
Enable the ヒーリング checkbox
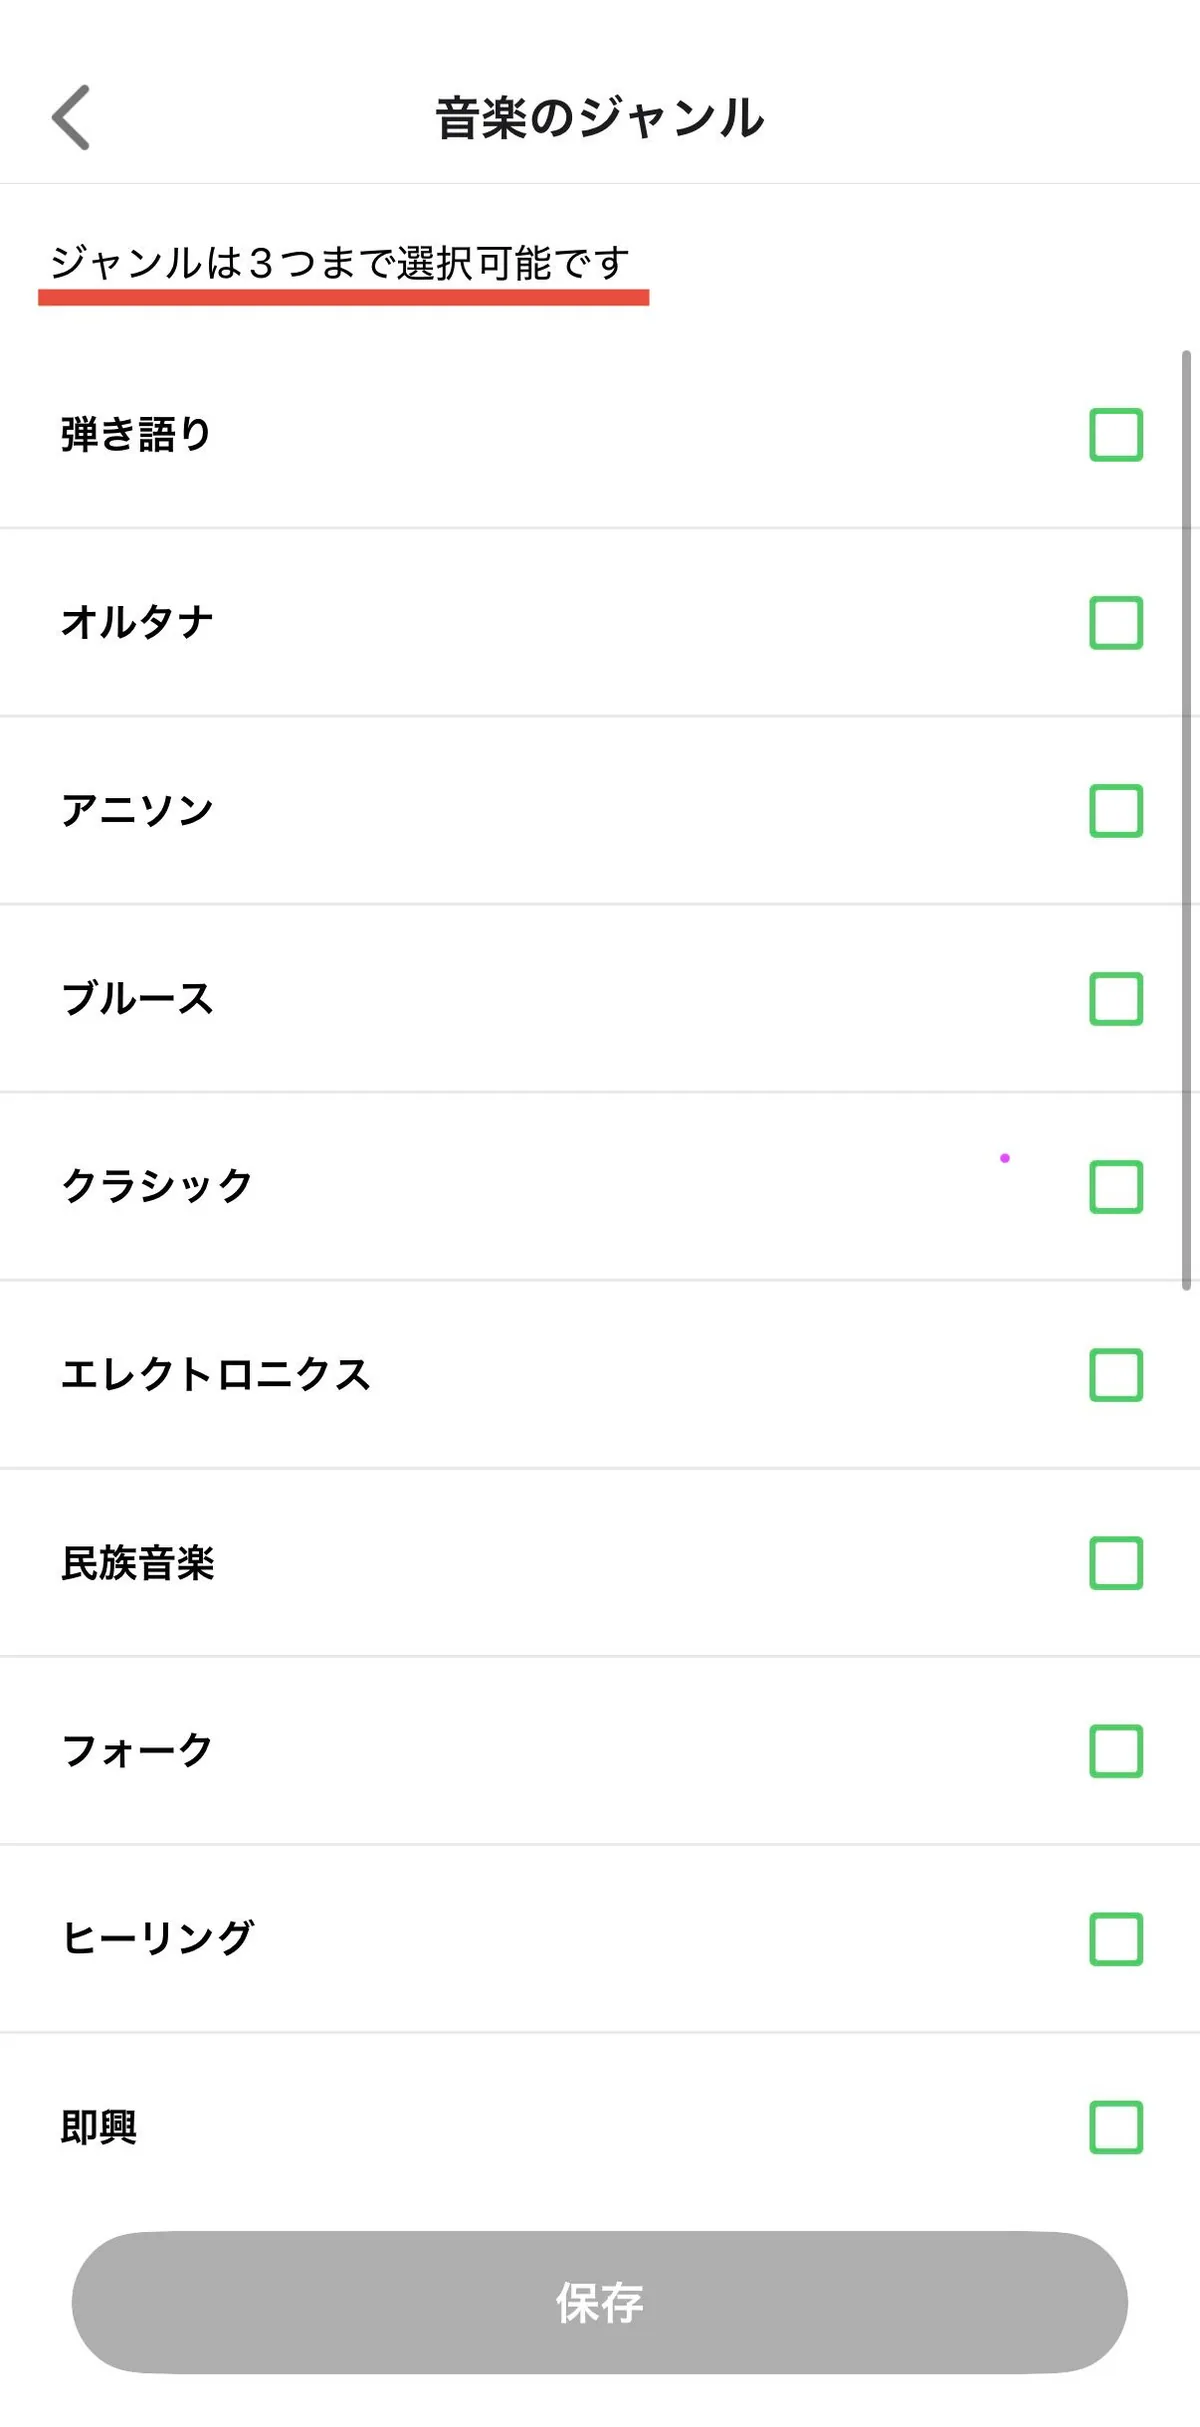coord(1116,1938)
